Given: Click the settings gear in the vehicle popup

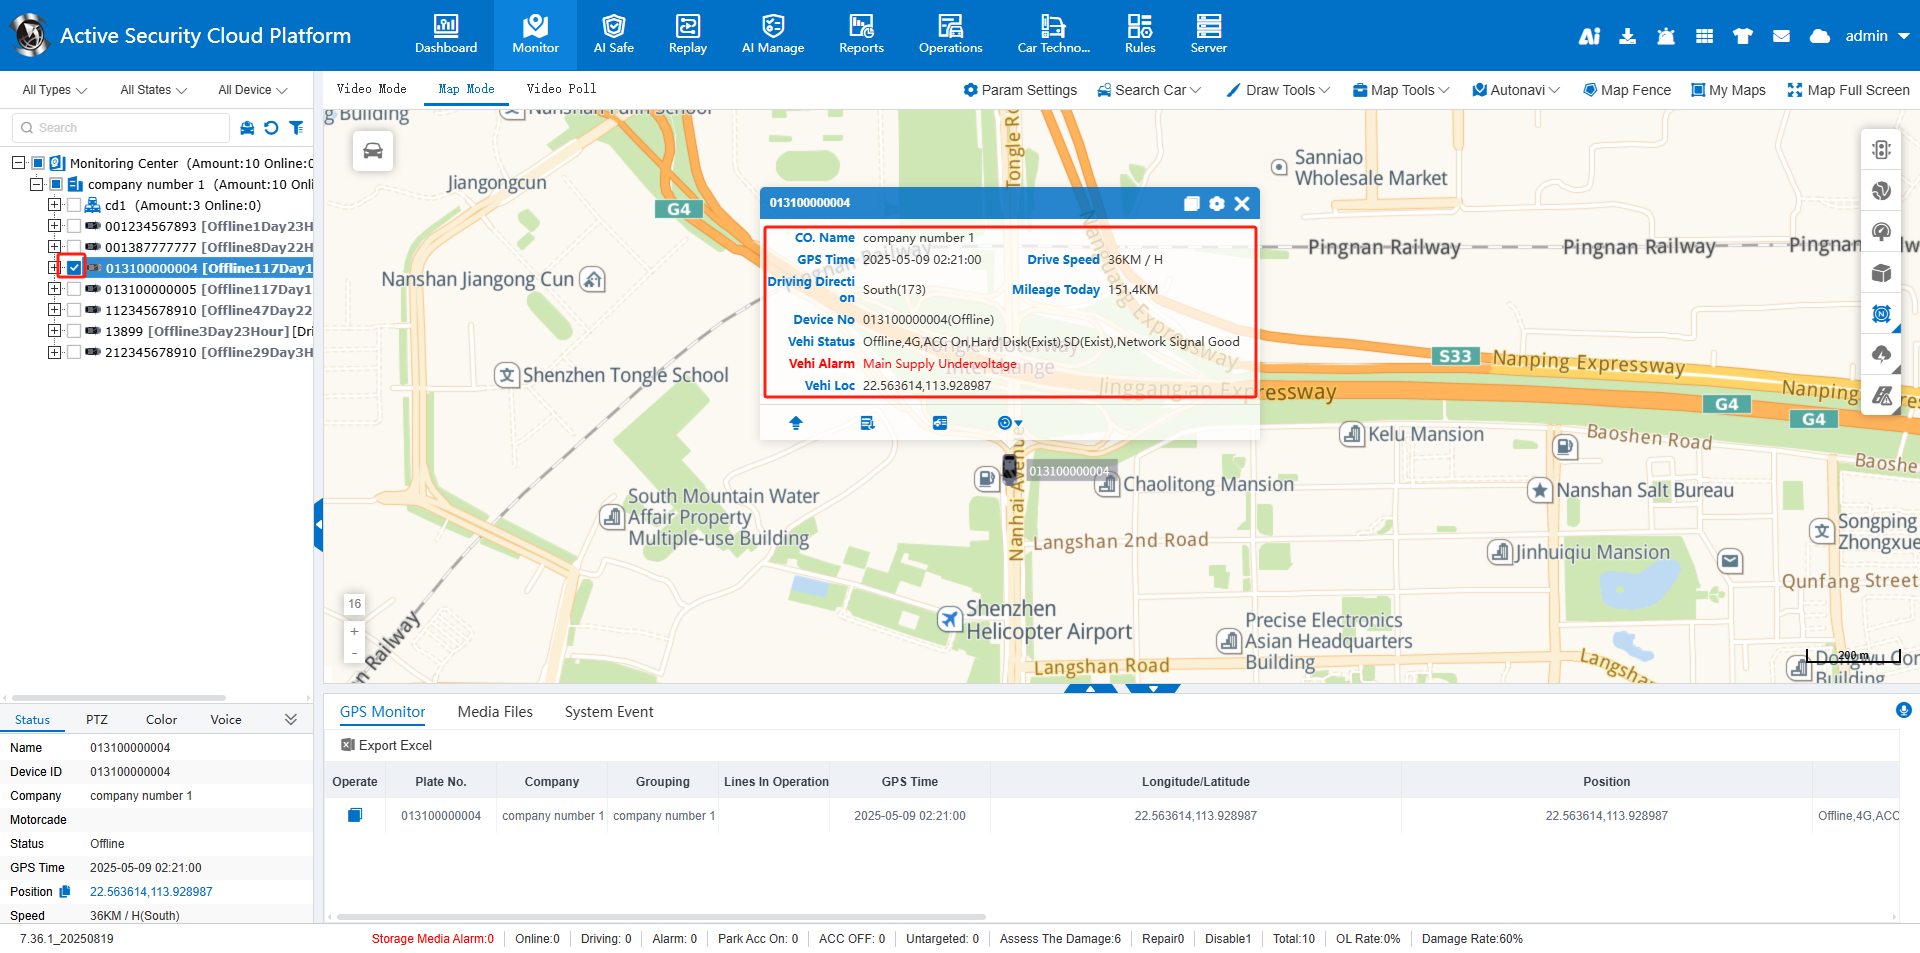Looking at the screenshot, I should click(1216, 203).
